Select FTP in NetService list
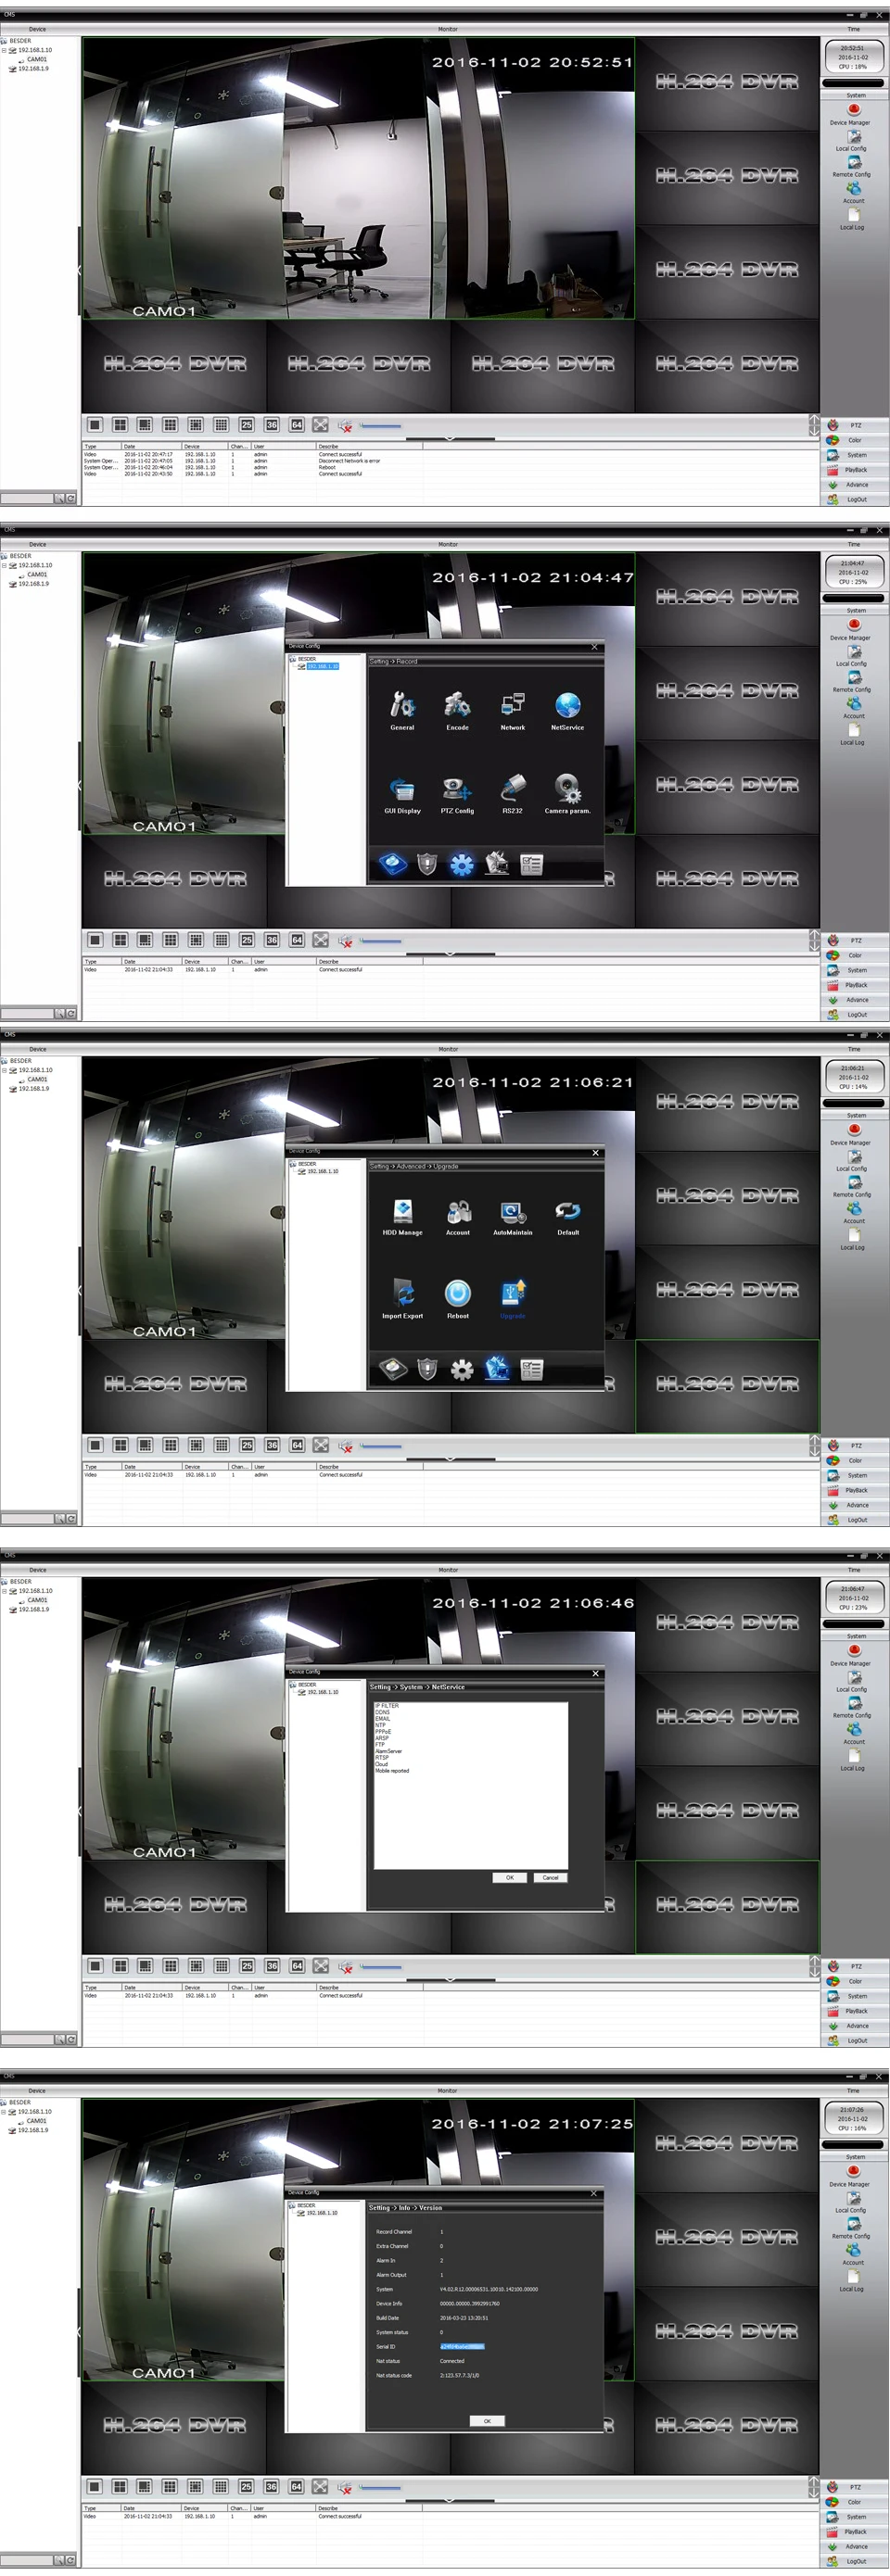This screenshot has width=890, height=2576. point(380,1744)
